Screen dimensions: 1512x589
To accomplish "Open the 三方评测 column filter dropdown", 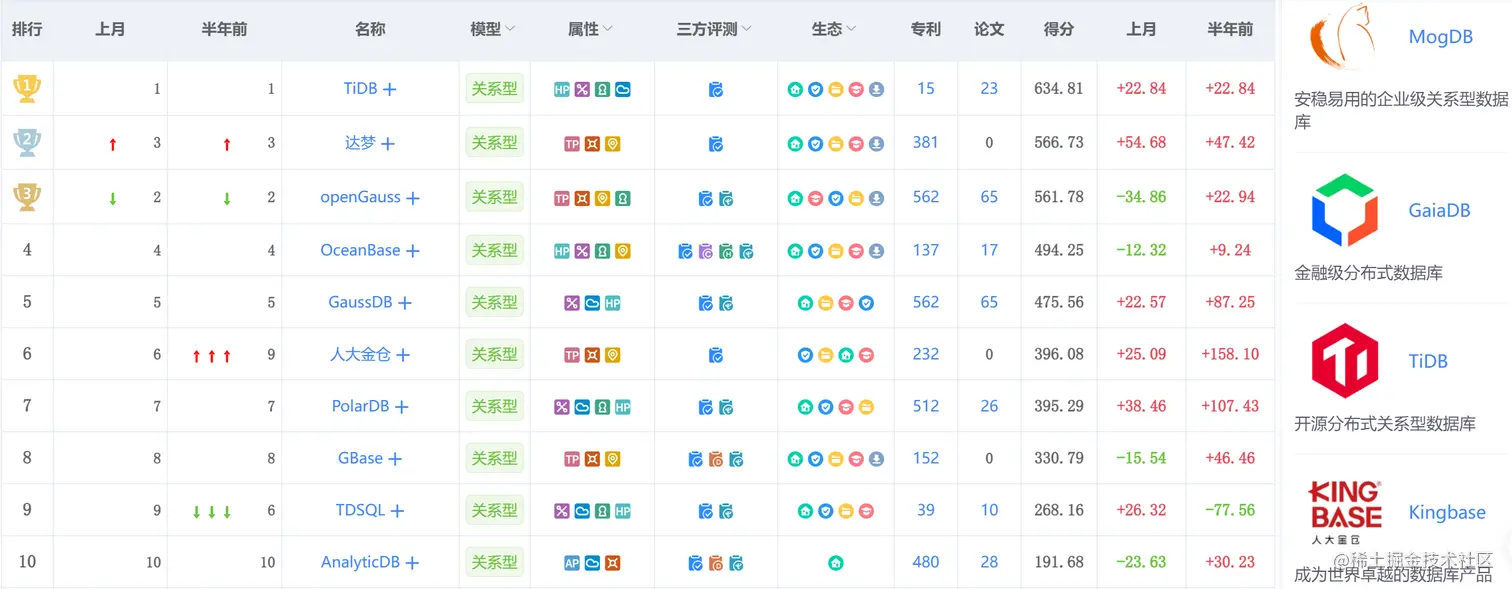I will click(746, 30).
